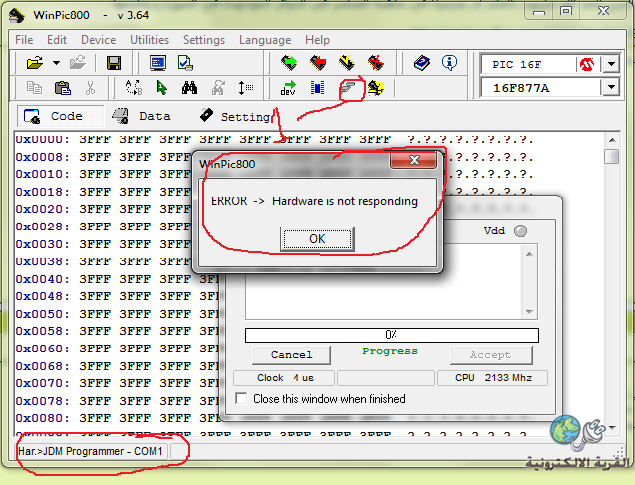Minimize the WinPic800 main window
Viewport: 635px width, 485px height.
click(x=539, y=11)
